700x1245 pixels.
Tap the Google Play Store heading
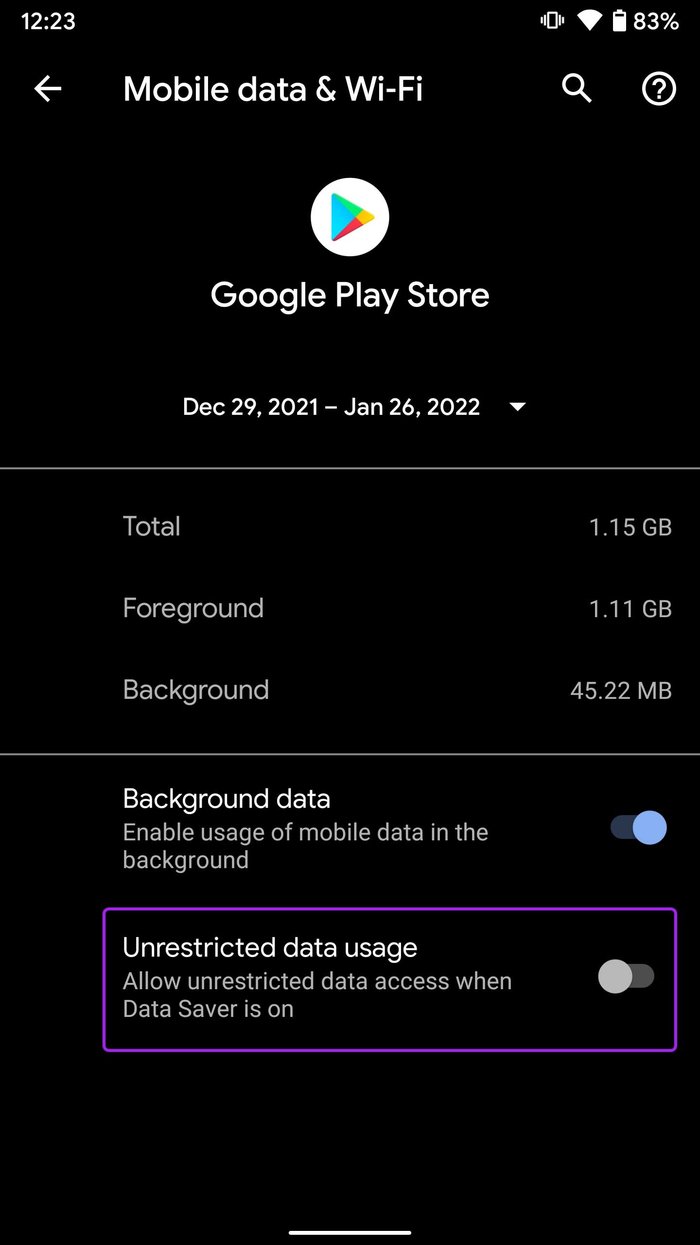pyautogui.click(x=349, y=294)
